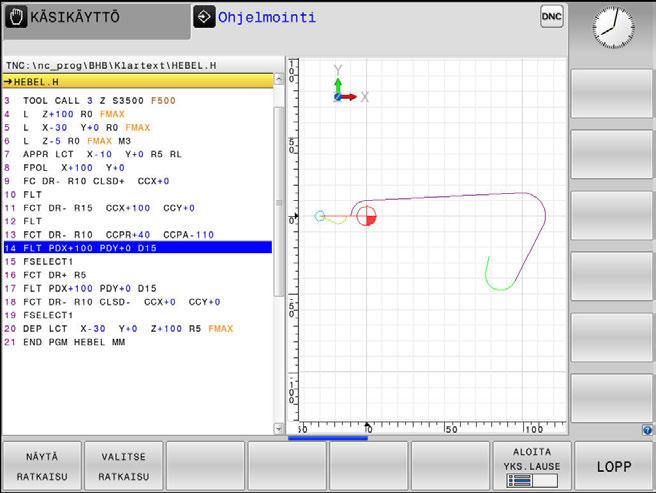This screenshot has width=656, height=493.
Task: Select line 21 END PGM HEBEL MM
Action: [138, 342]
